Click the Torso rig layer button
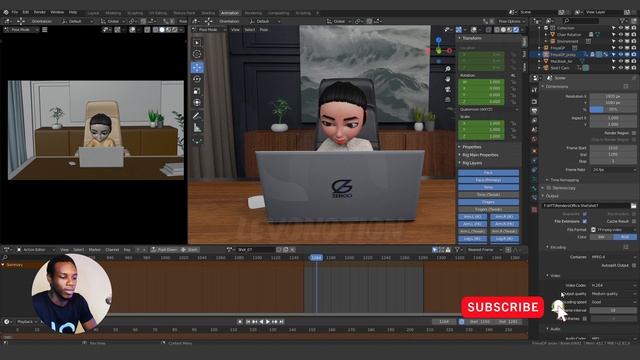The width and height of the screenshot is (640, 360). 488,187
